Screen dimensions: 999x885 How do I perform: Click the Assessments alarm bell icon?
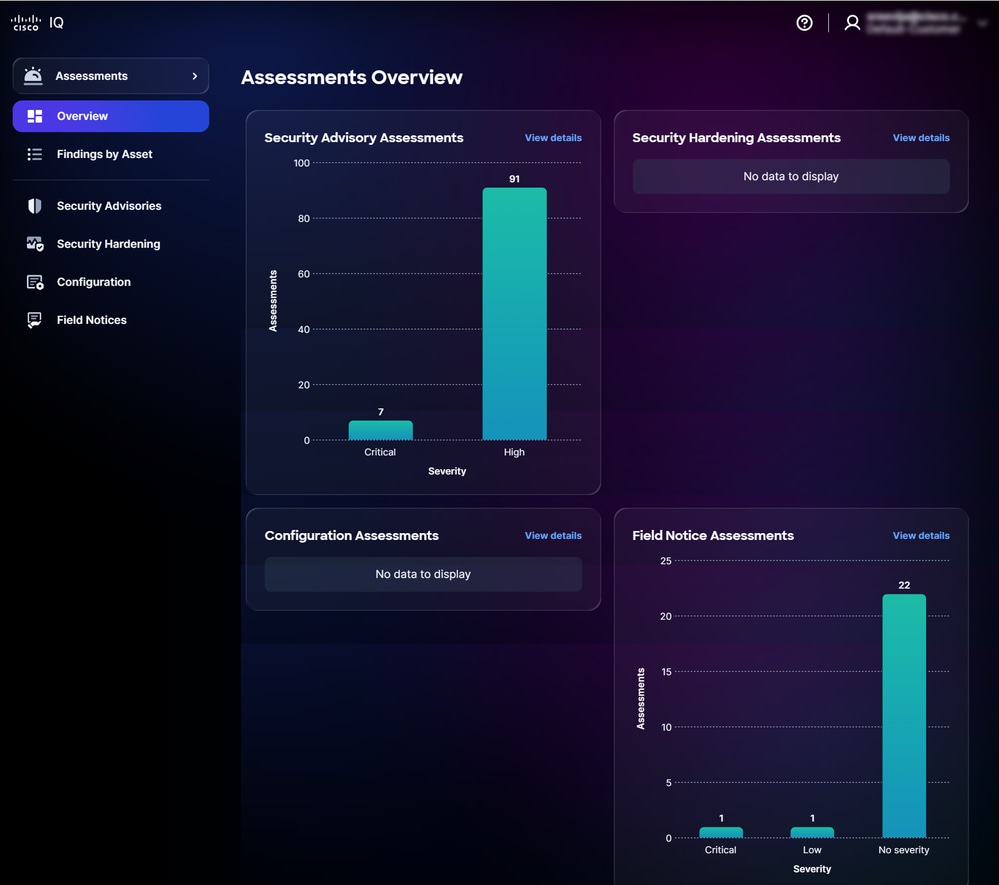click(x=33, y=76)
